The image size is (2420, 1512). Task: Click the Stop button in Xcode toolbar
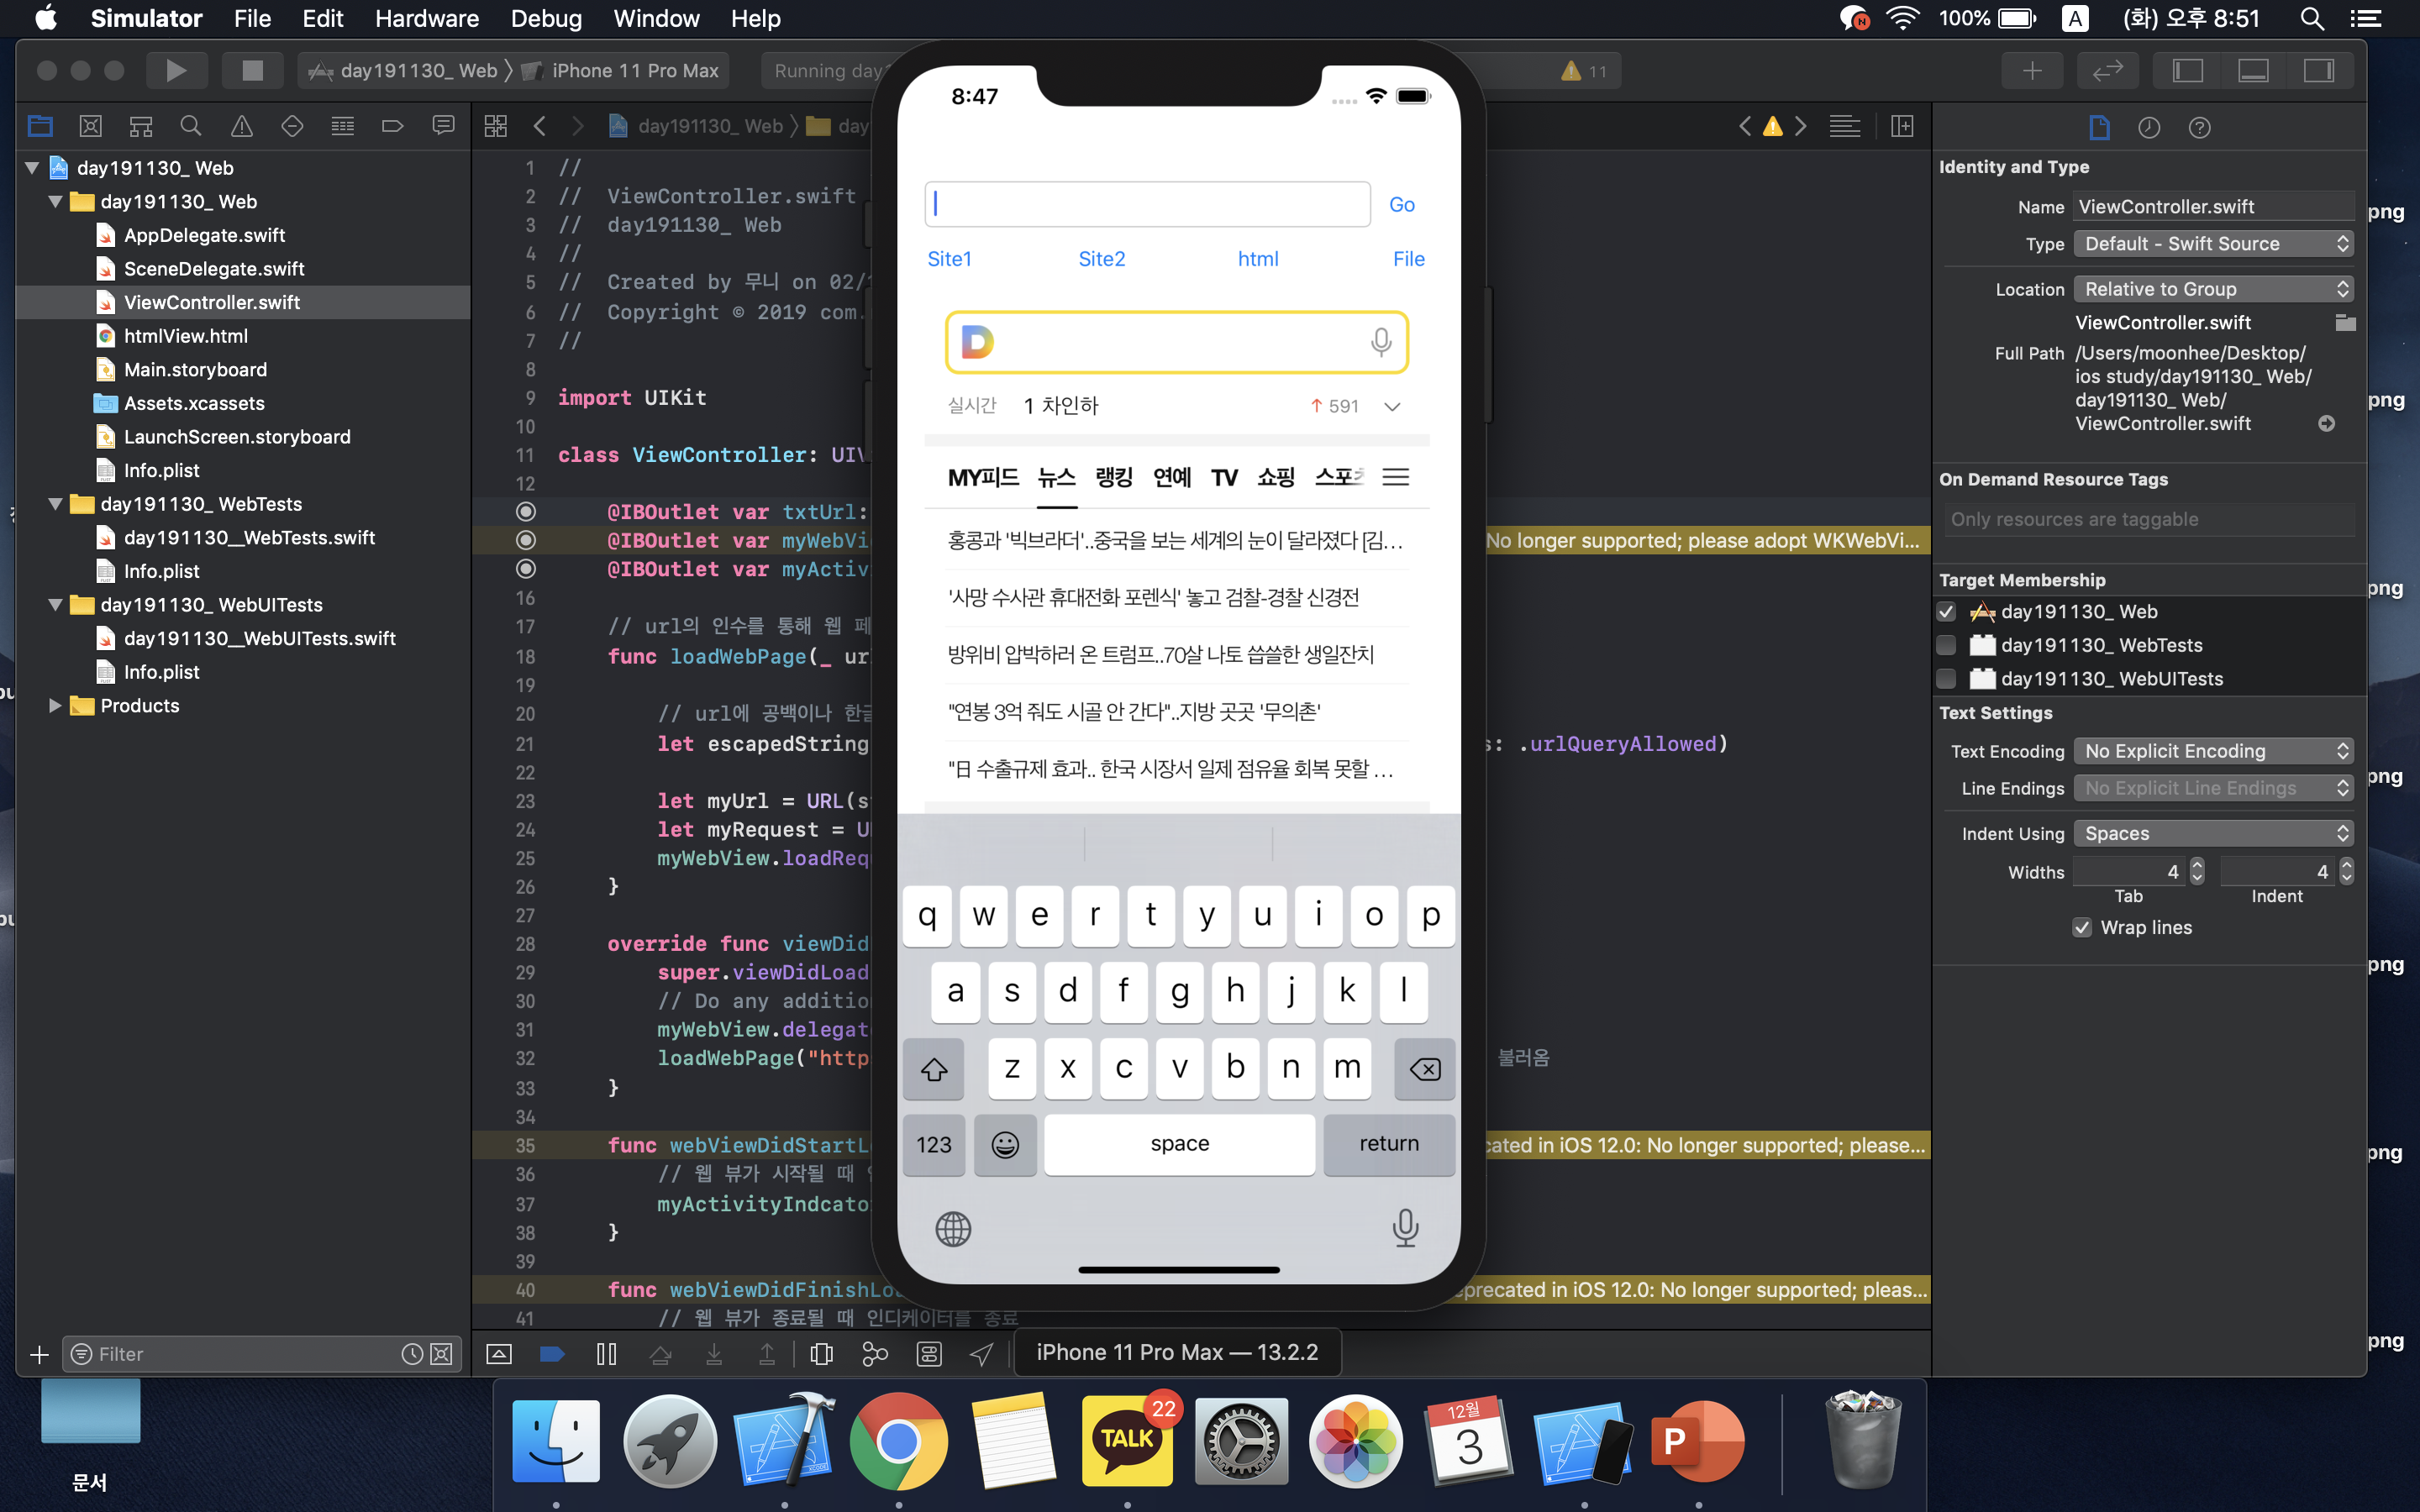tap(252, 70)
